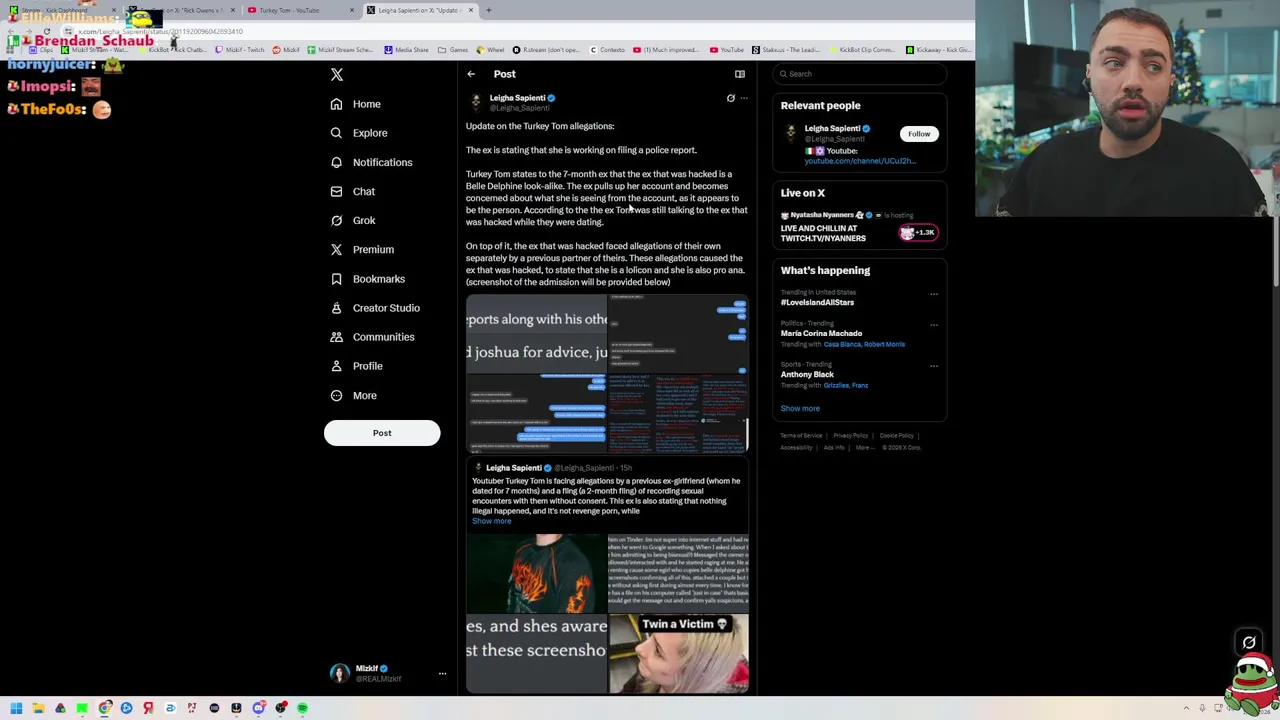Focus the Search input field

click(x=861, y=74)
